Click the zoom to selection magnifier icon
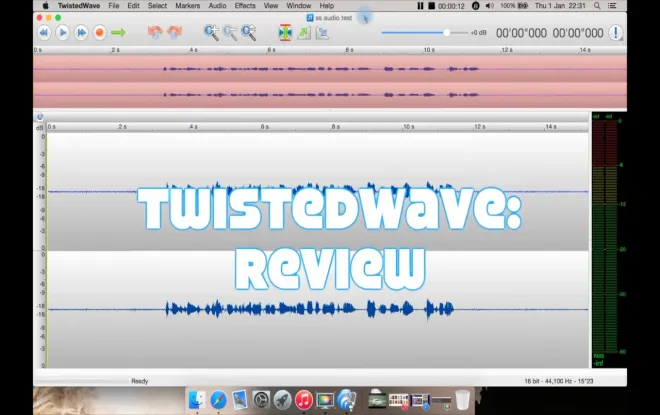This screenshot has width=660, height=415. coord(248,32)
